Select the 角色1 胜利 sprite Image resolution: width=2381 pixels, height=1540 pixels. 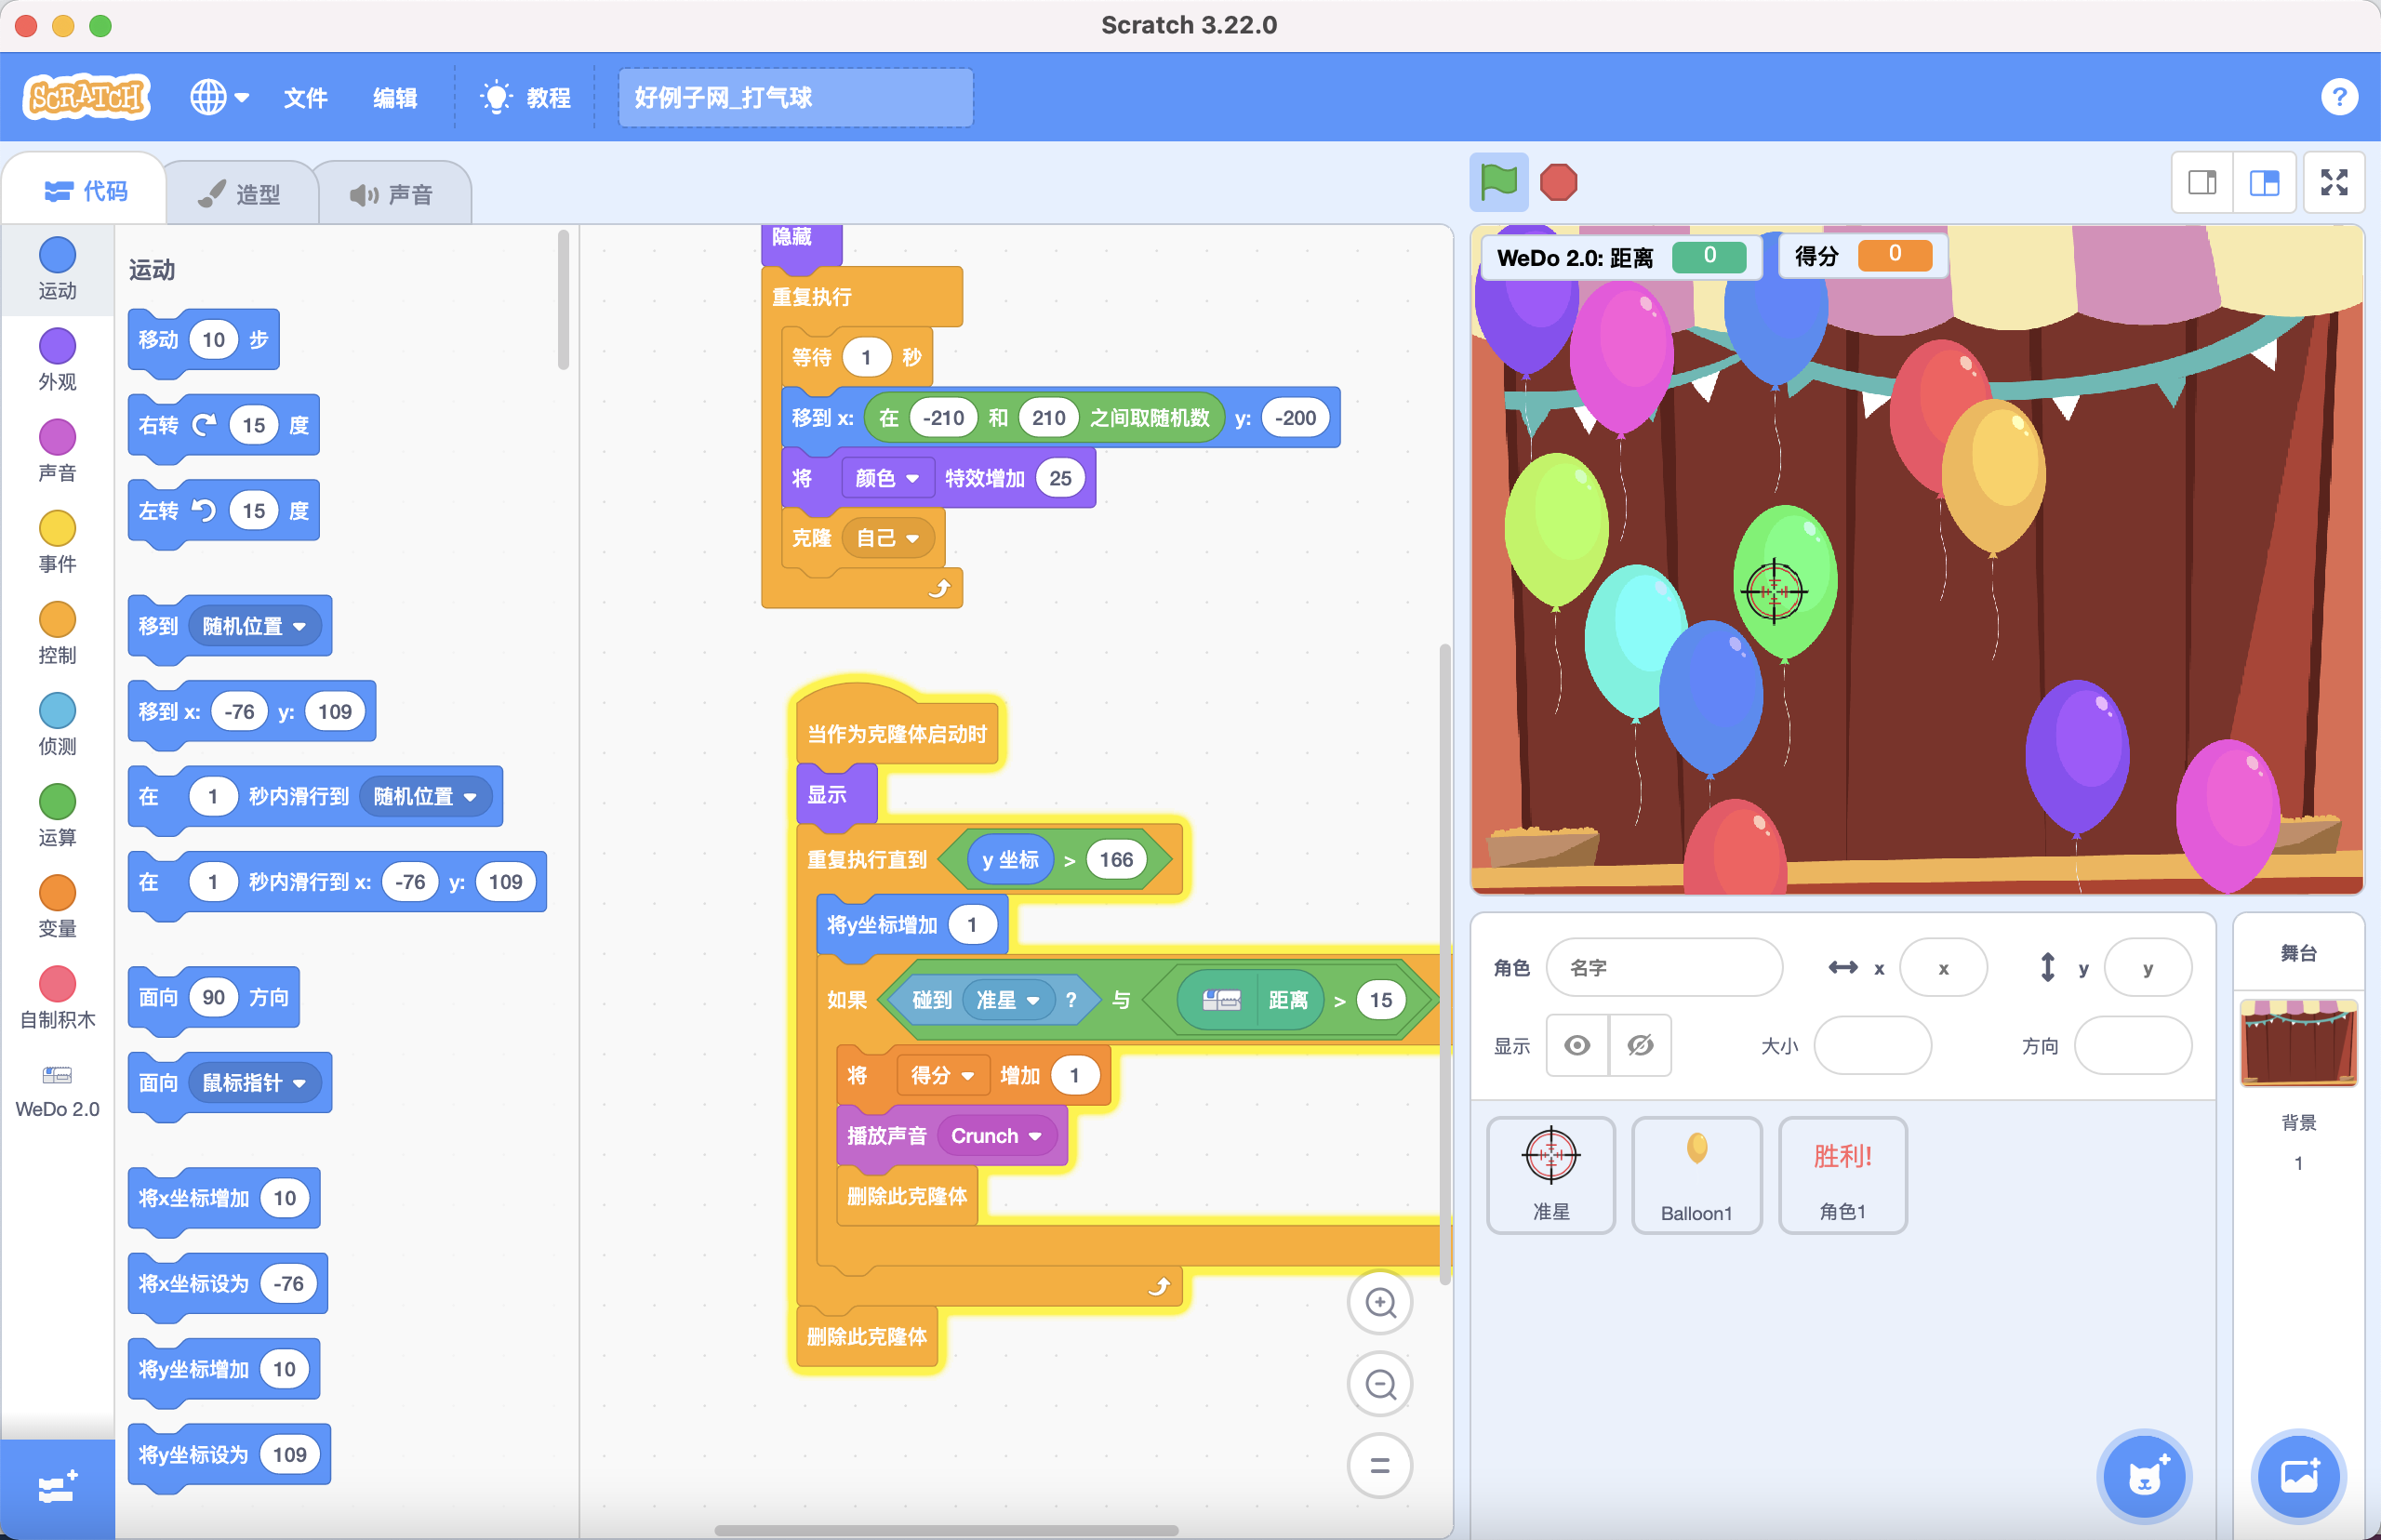[1842, 1175]
